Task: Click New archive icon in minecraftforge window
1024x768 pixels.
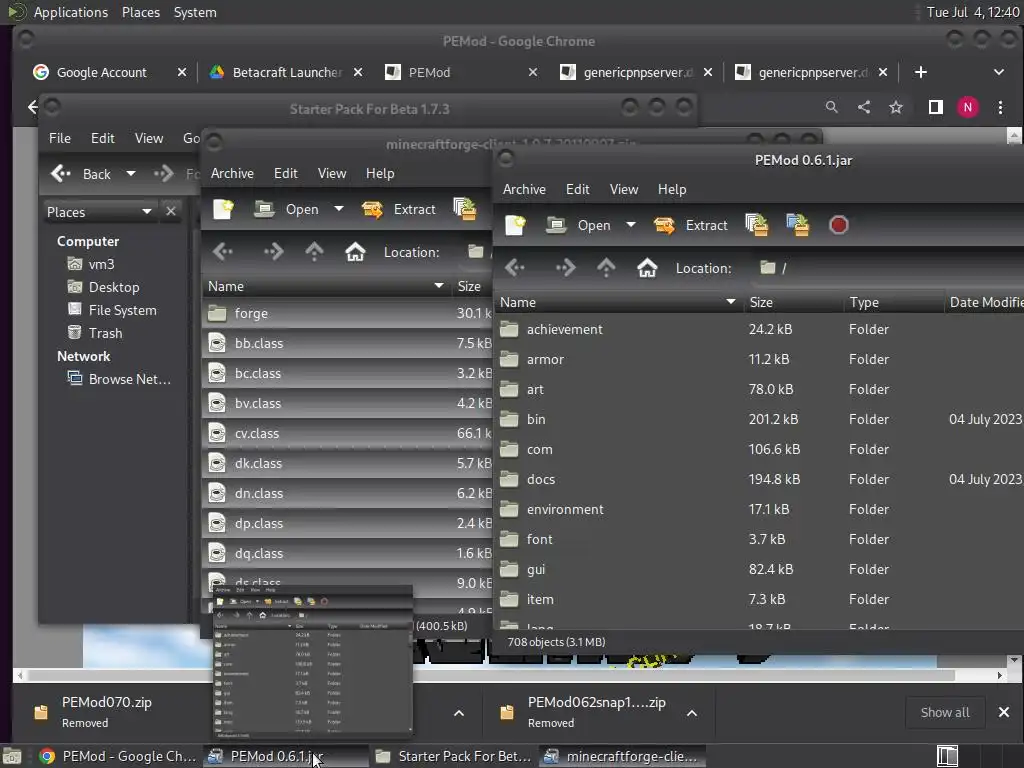Action: [x=223, y=210]
